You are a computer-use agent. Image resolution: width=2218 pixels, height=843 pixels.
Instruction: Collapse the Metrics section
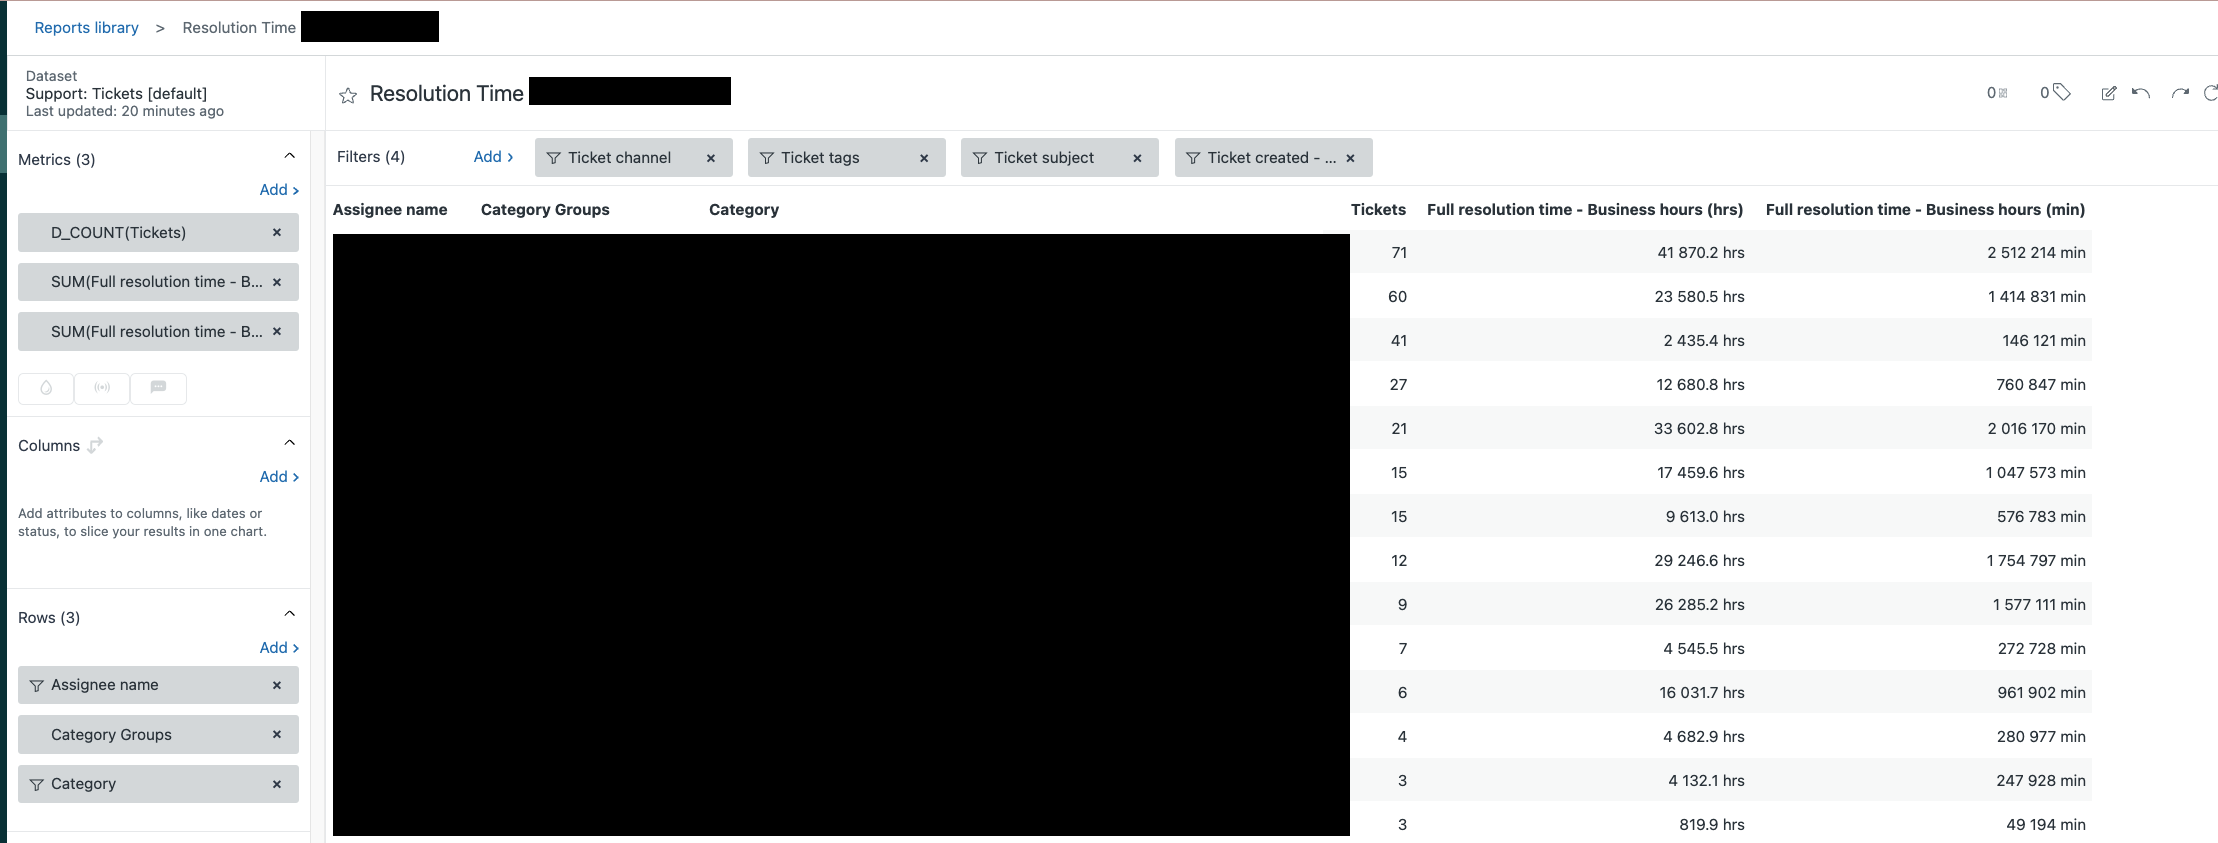[x=289, y=156]
